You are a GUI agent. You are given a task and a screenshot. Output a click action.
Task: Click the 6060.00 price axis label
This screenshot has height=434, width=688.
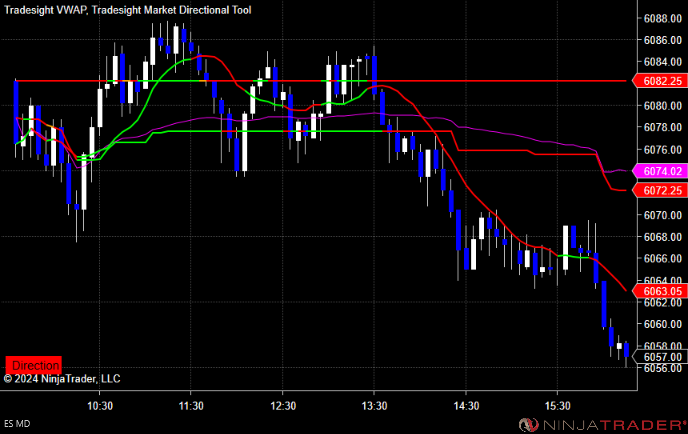pos(663,324)
